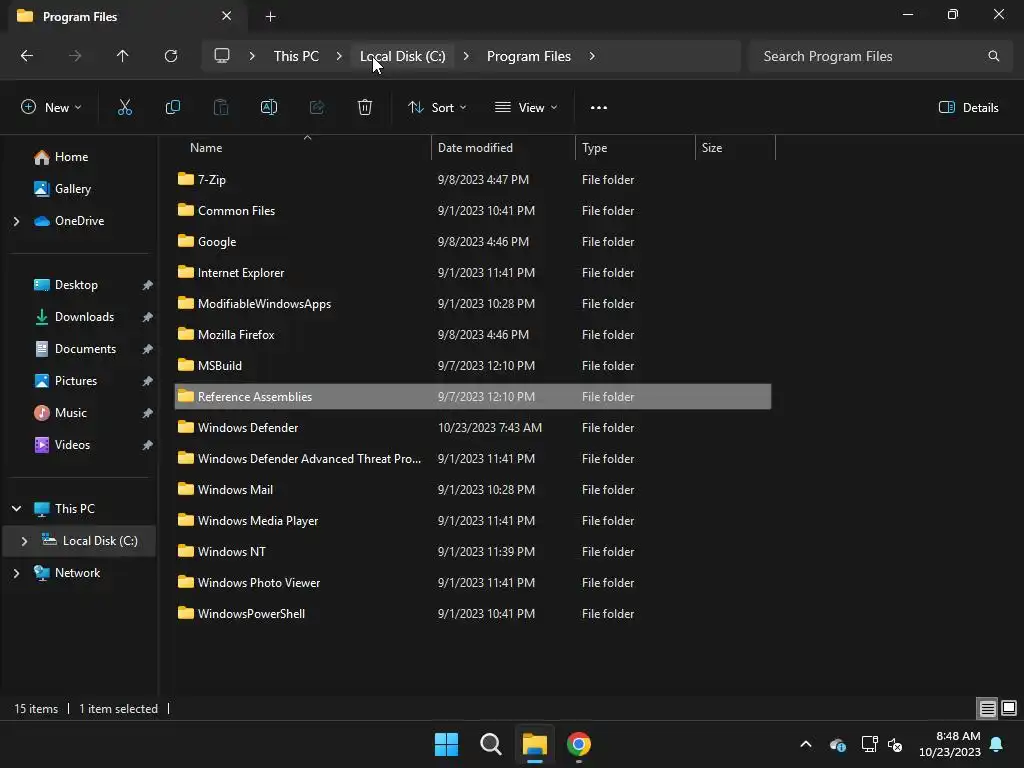Select the Mozilla Firefox folder
Screen dimensions: 1024x768
click(x=473, y=334)
